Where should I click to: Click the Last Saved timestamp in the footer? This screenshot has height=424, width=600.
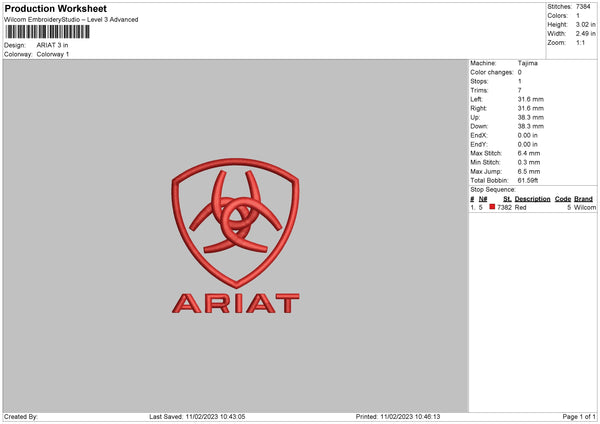click(197, 416)
